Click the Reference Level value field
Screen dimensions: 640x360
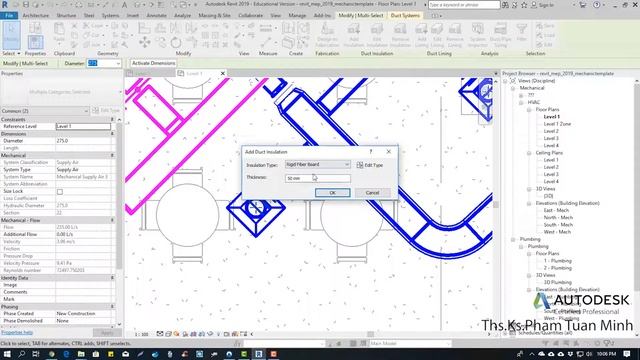click(83, 127)
